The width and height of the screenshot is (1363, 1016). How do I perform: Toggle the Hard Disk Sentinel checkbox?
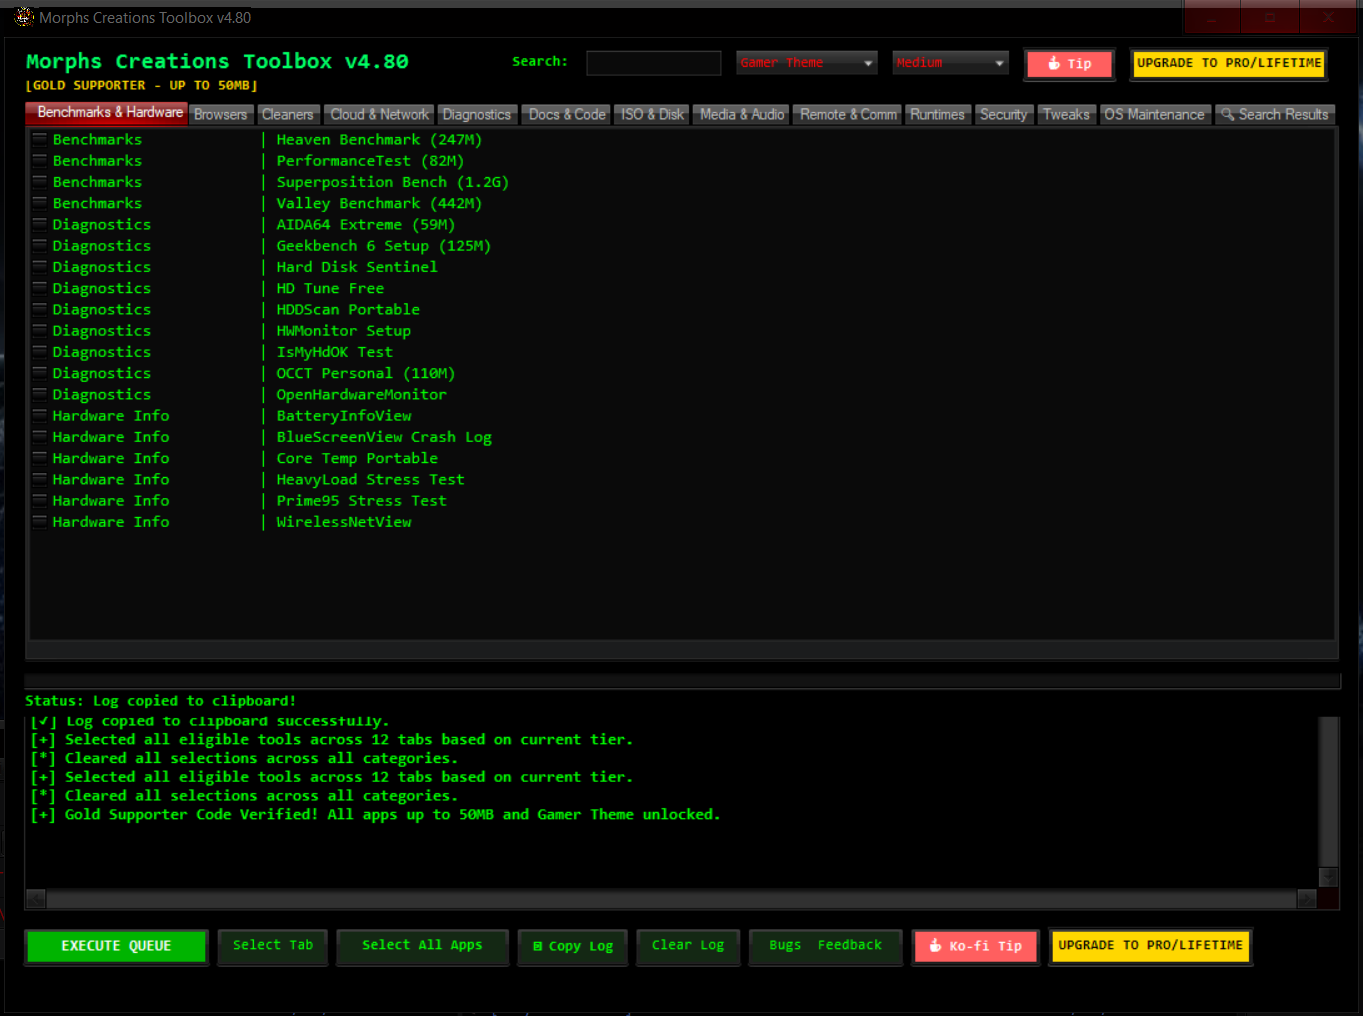pyautogui.click(x=40, y=267)
